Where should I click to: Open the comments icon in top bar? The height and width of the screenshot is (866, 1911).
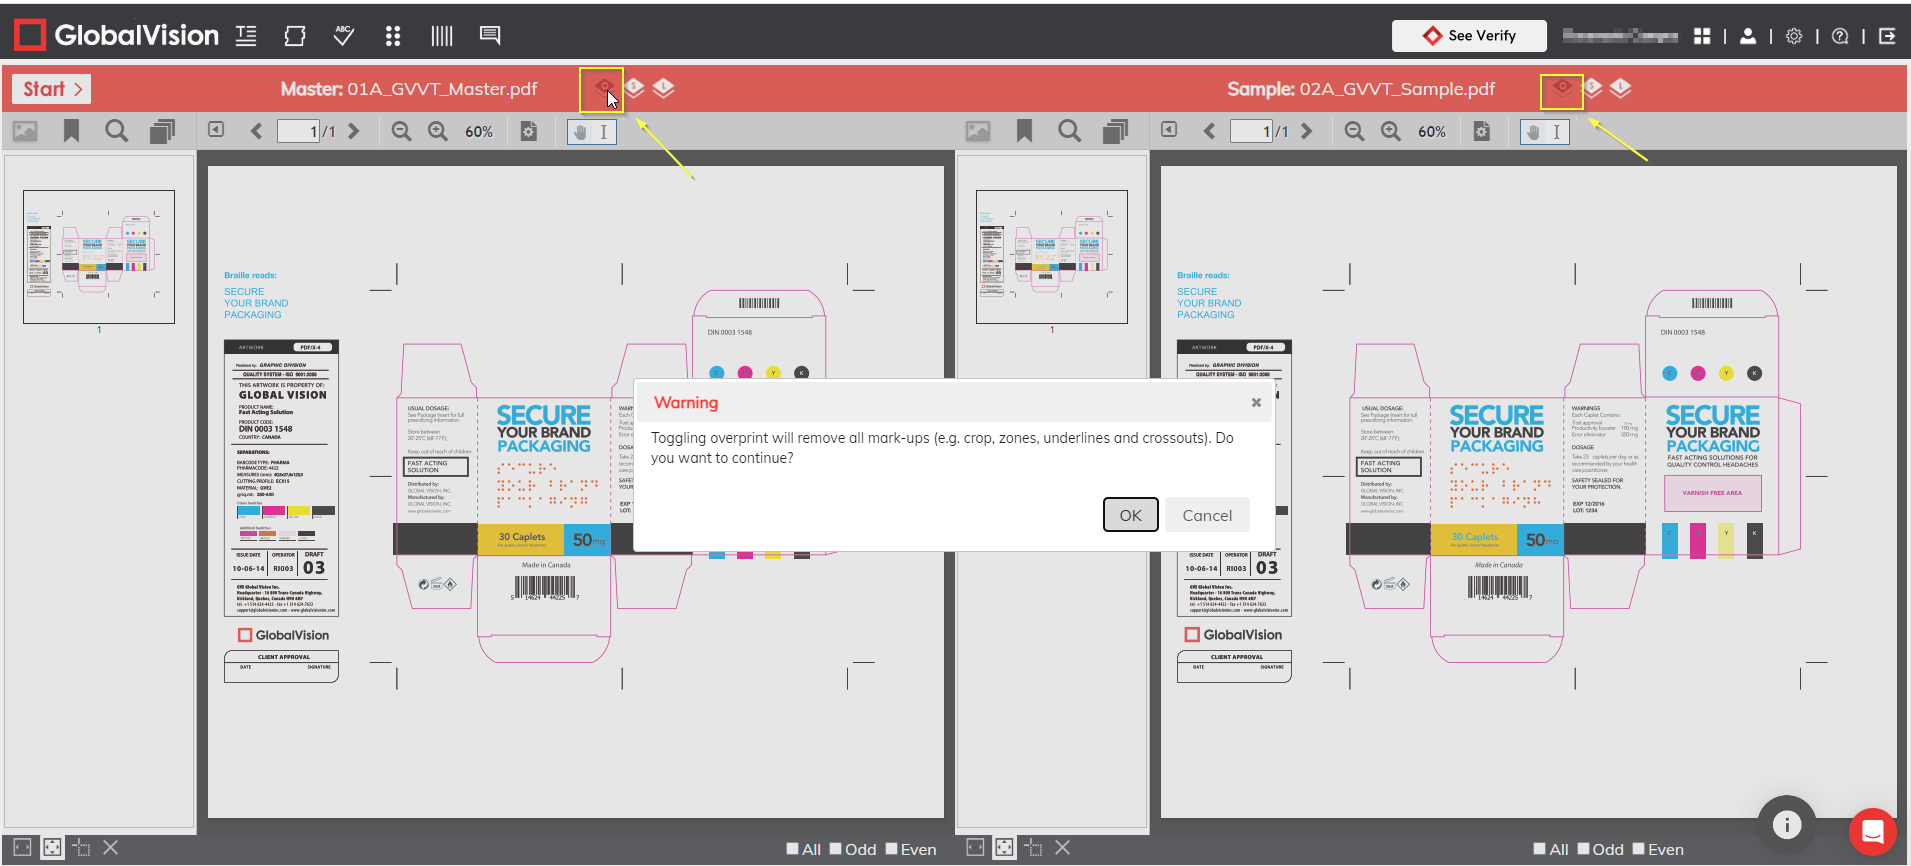tap(490, 36)
